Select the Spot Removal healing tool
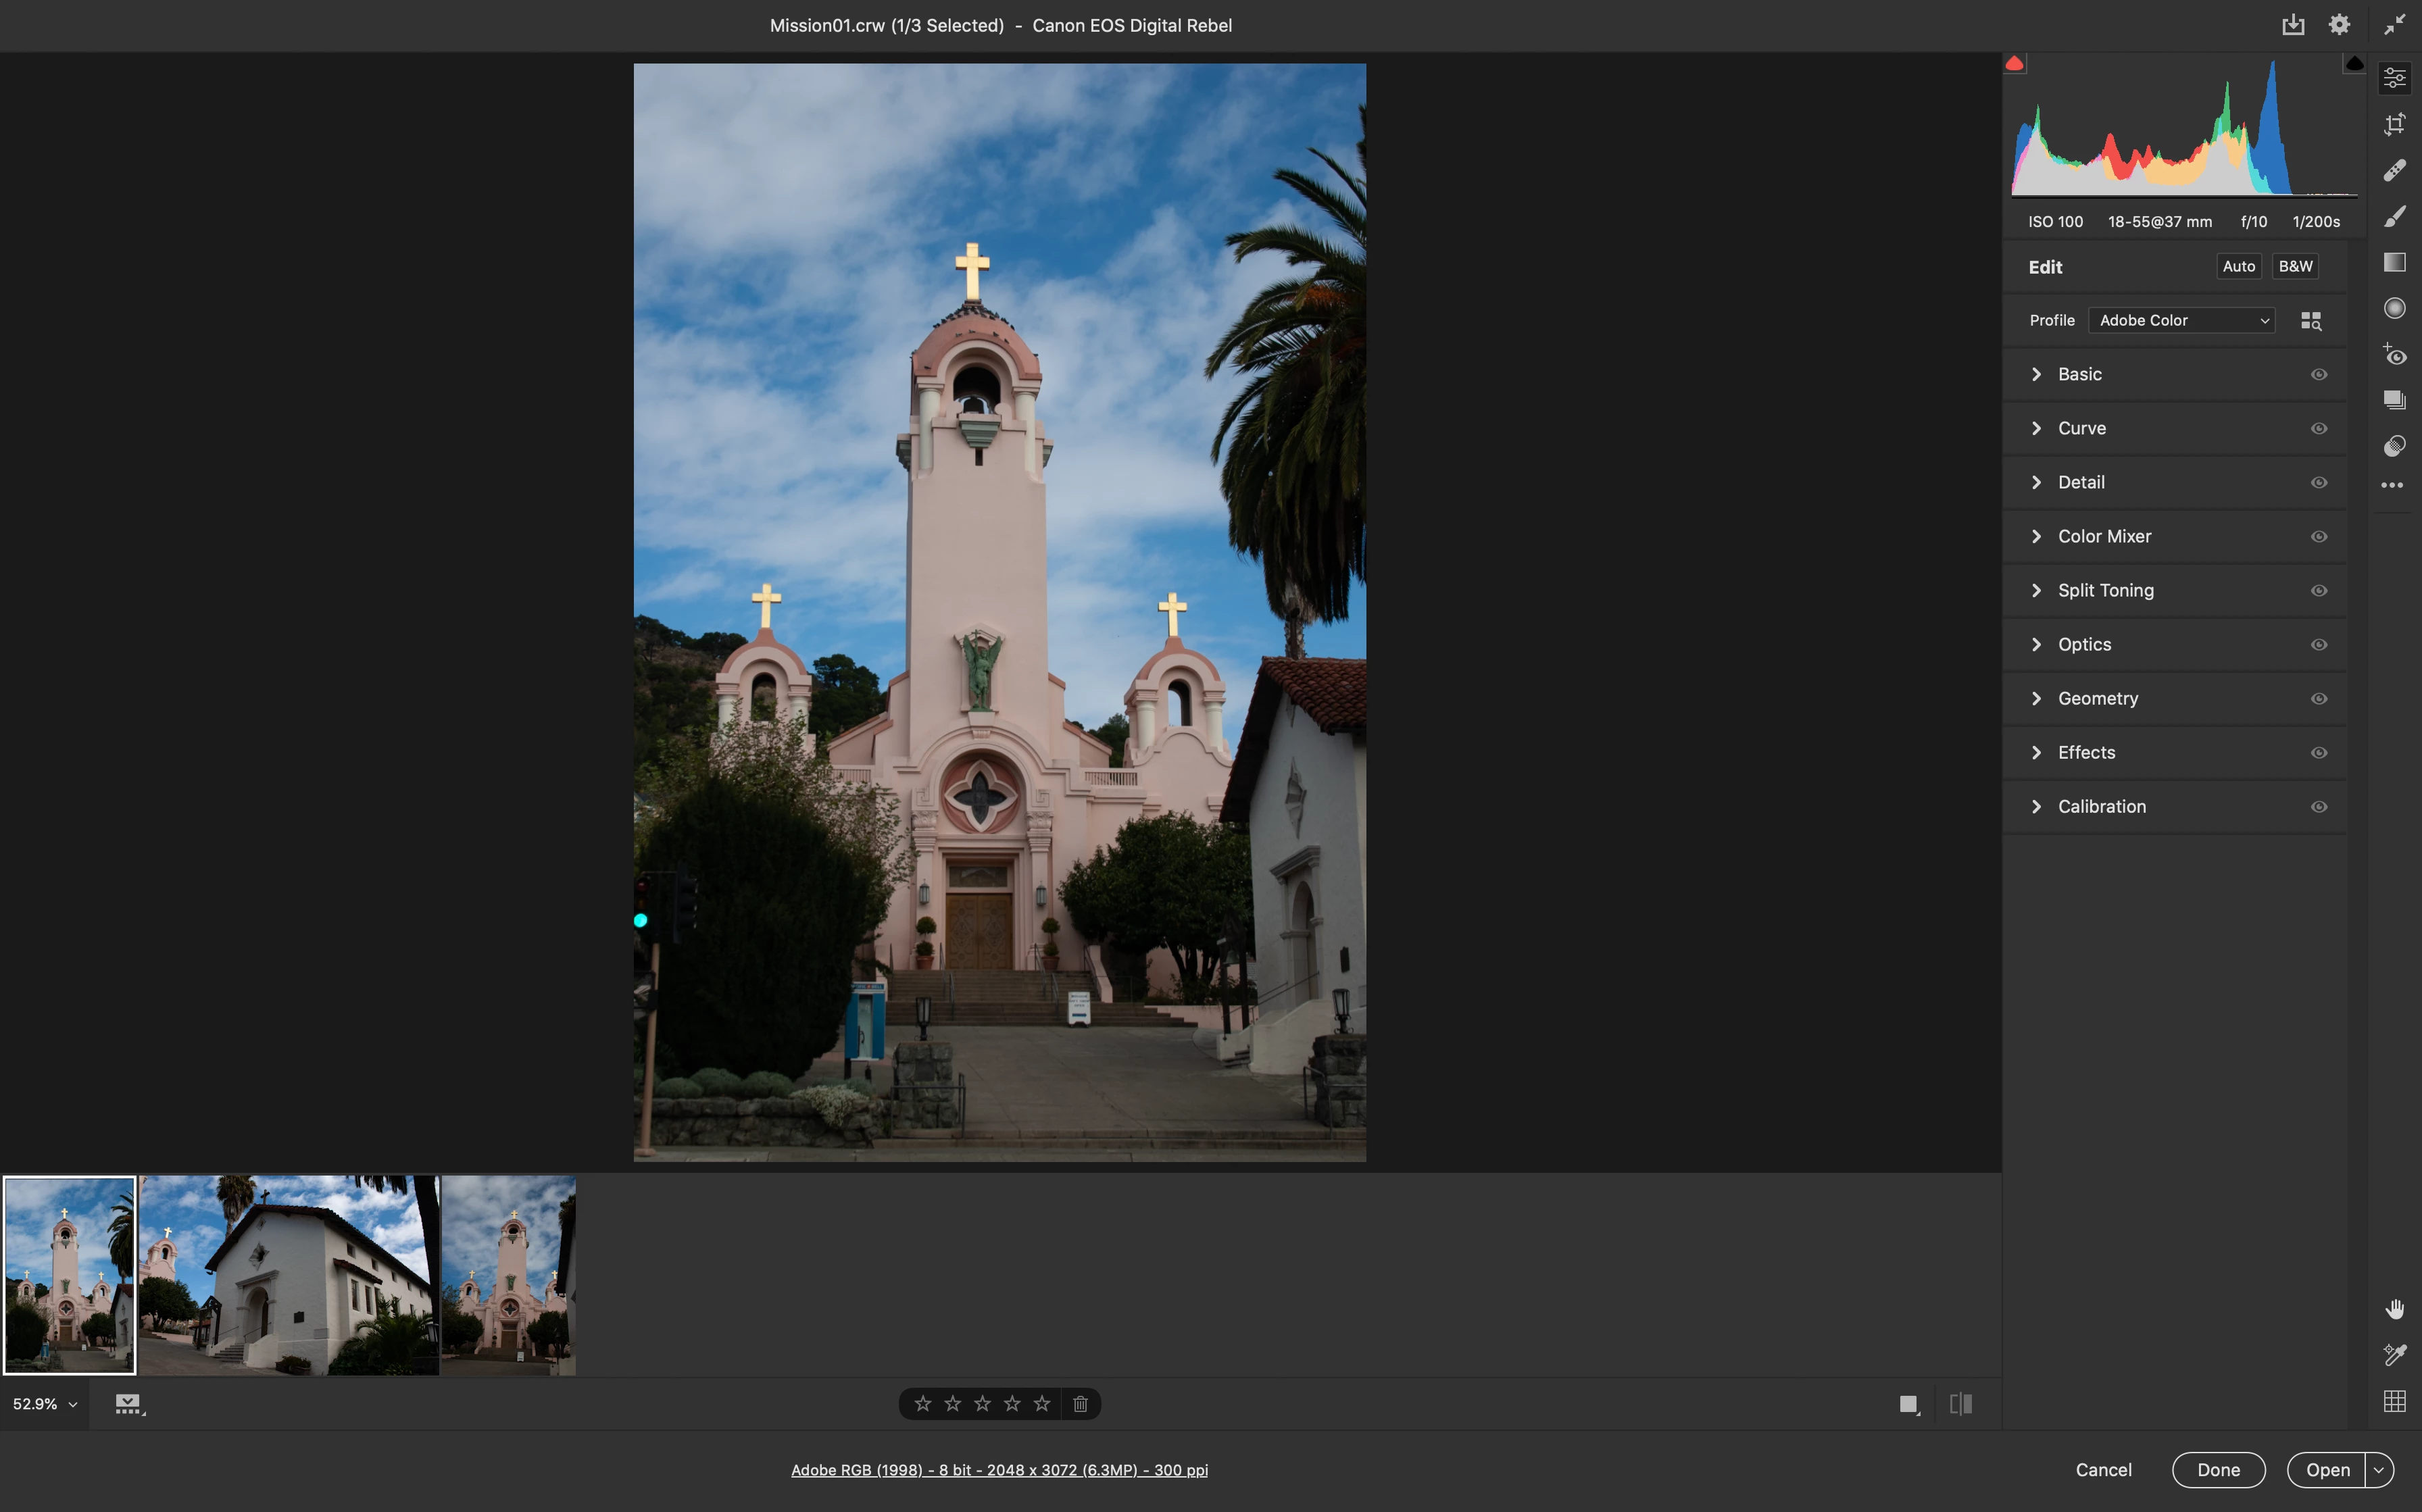 (2394, 170)
